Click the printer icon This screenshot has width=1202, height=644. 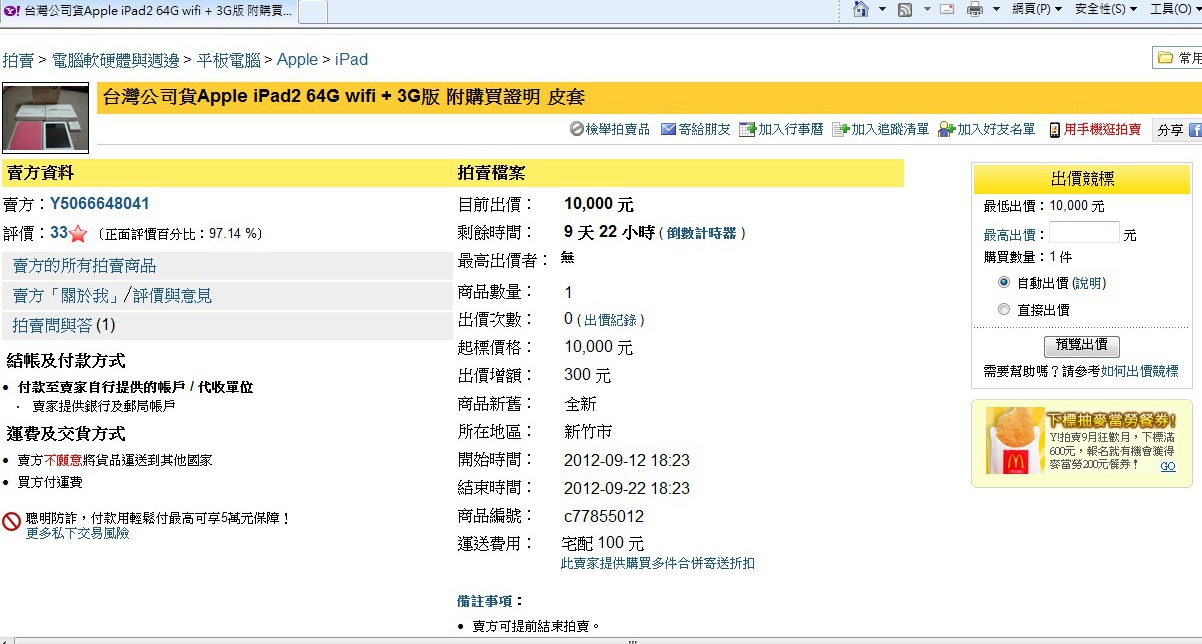click(x=975, y=9)
